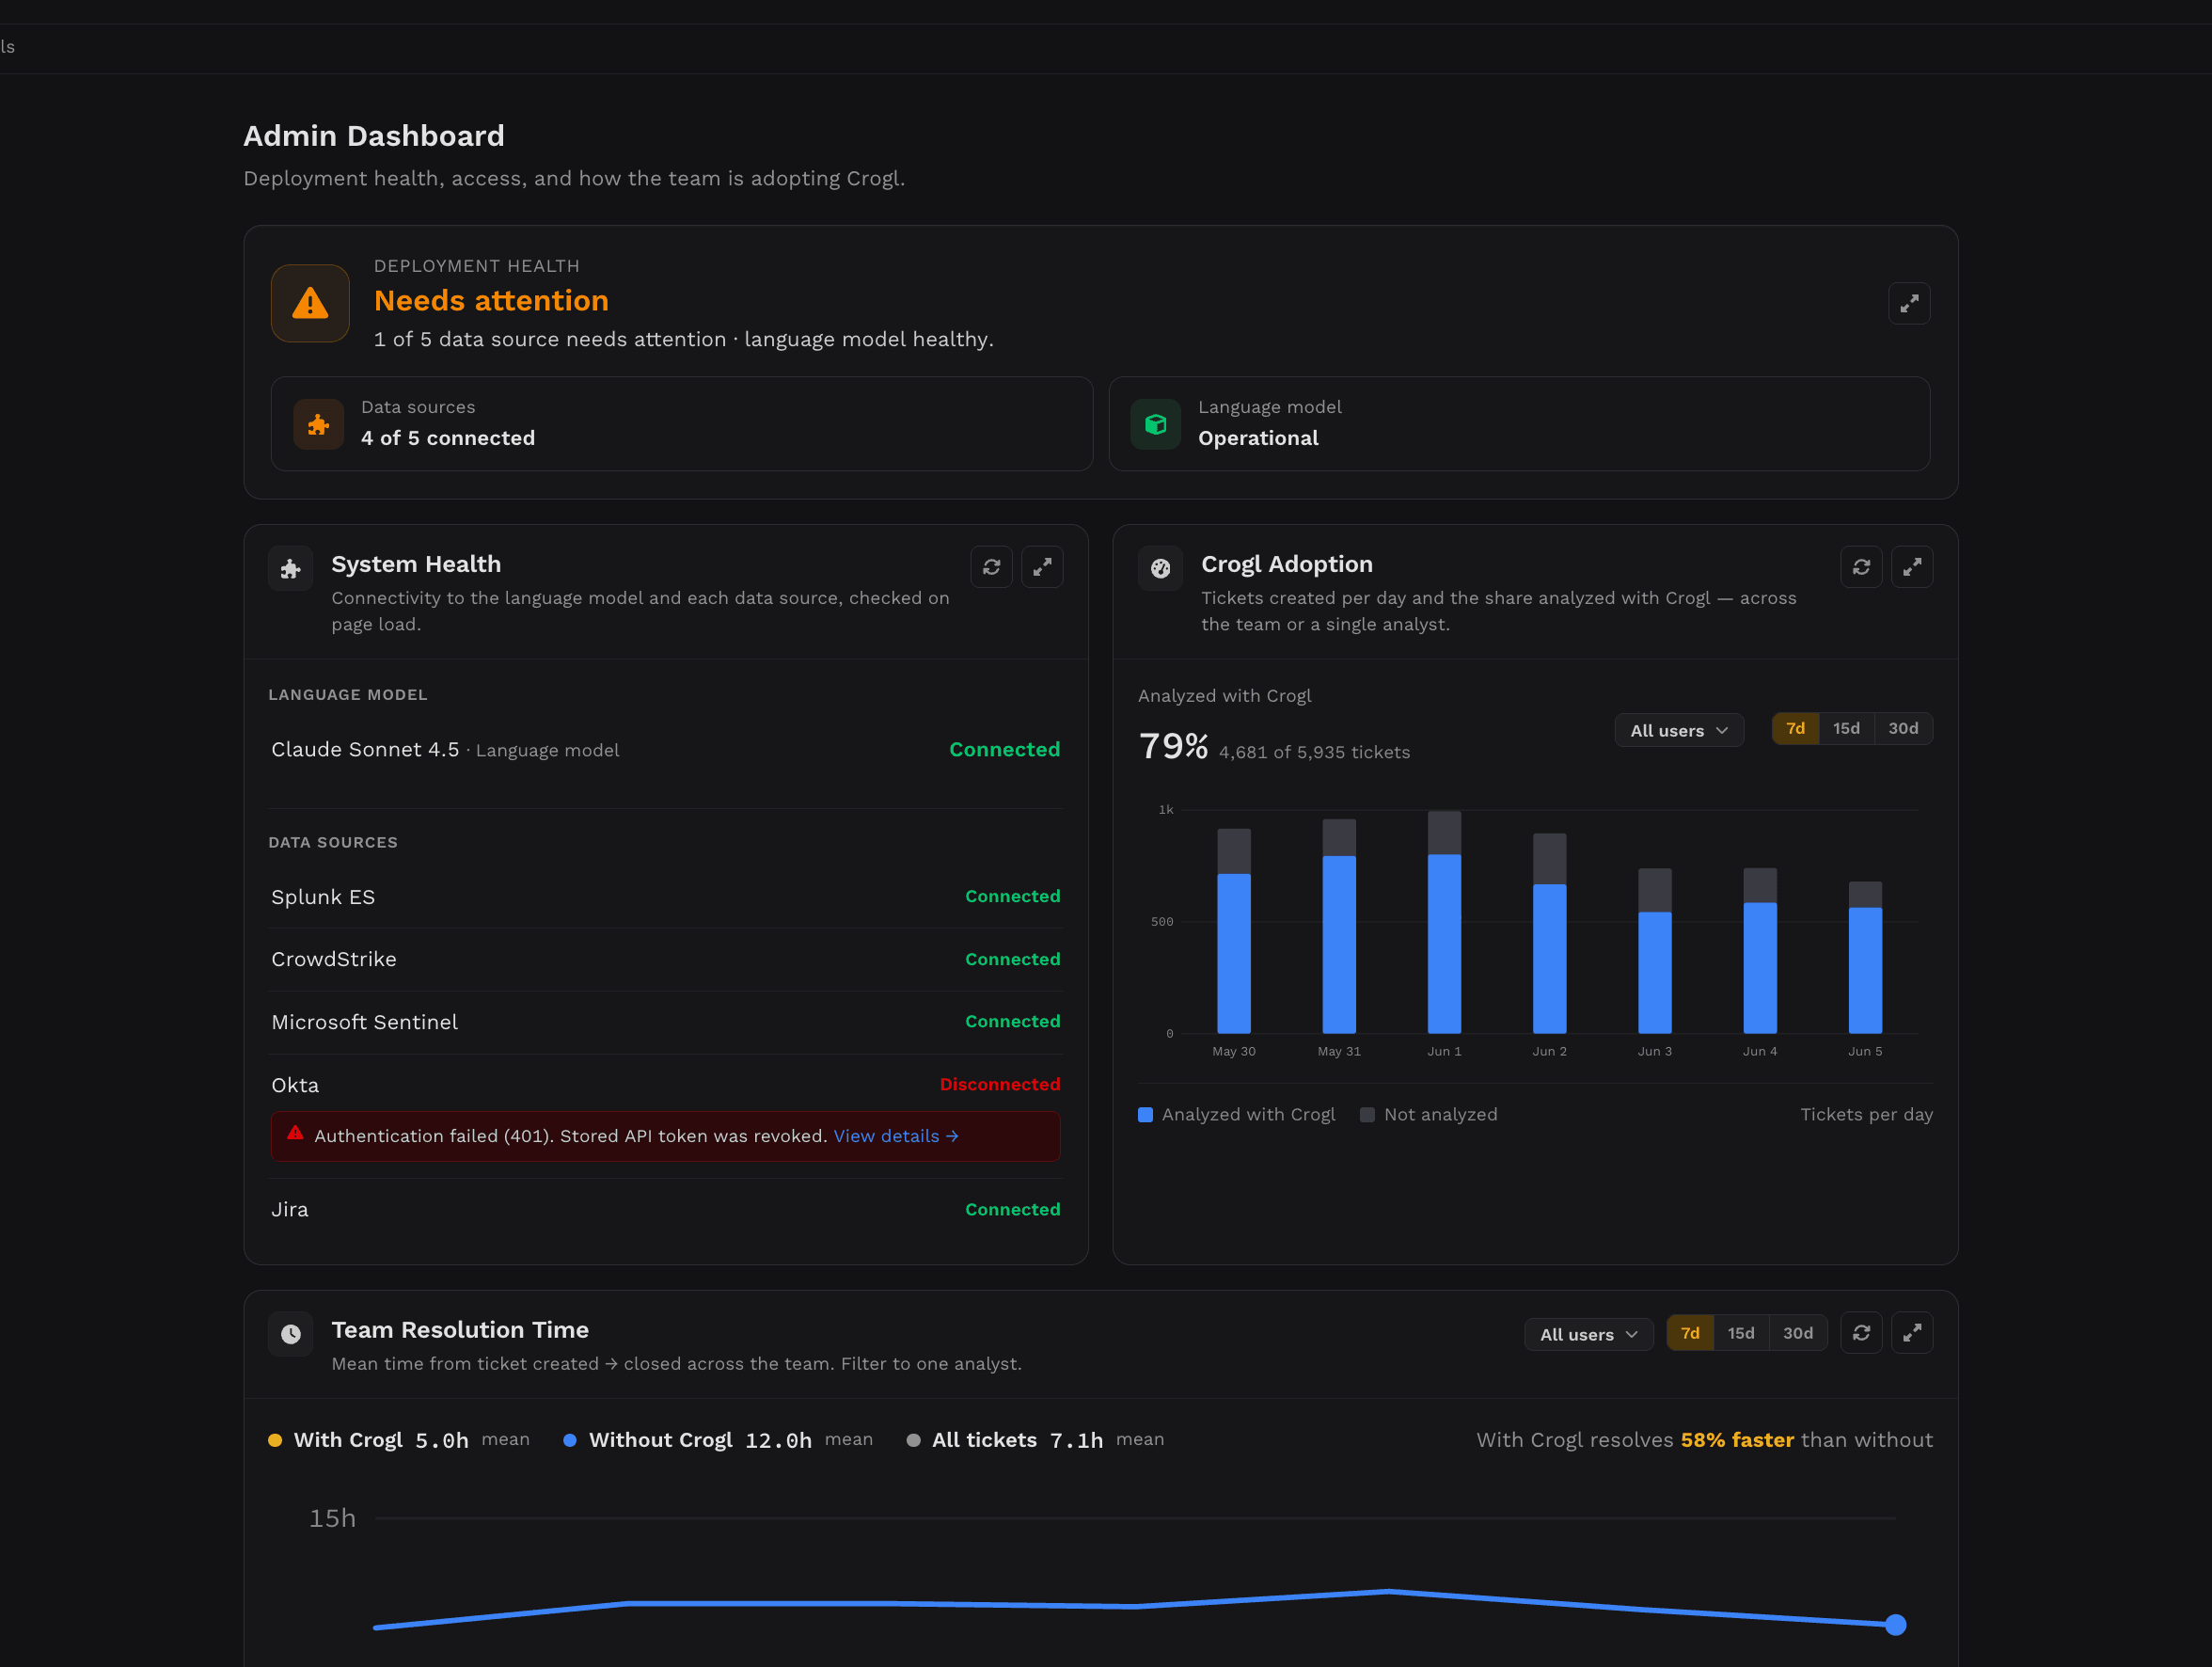Viewport: 2212px width, 1667px height.
Task: Click the Jira data source row
Action: click(x=665, y=1209)
